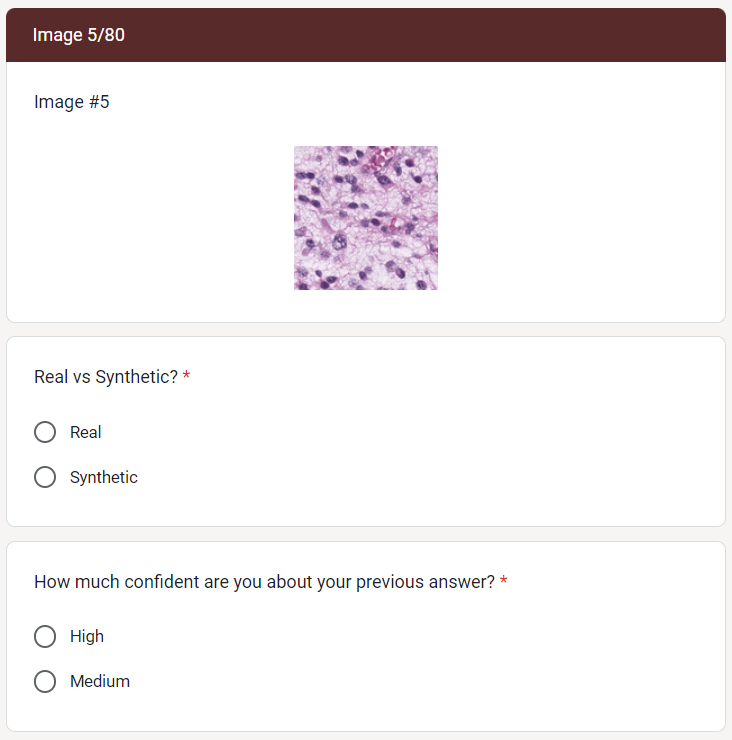Click the 'Real' option label text

(x=85, y=432)
